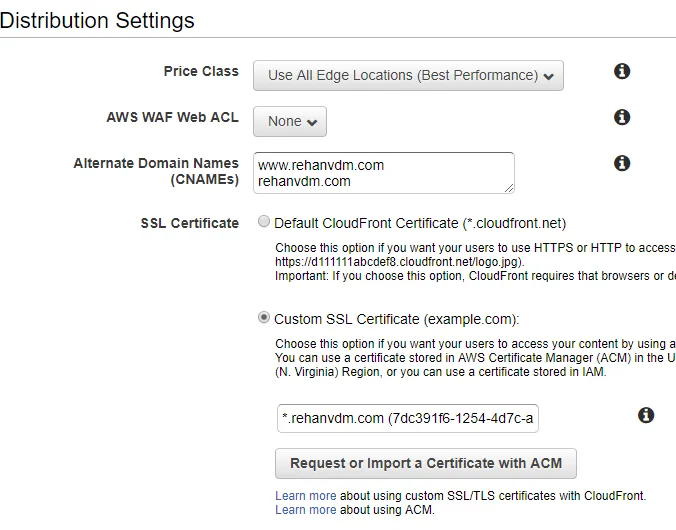Click the AWS WAF Web ACL label
This screenshot has width=676, height=530.
(172, 117)
